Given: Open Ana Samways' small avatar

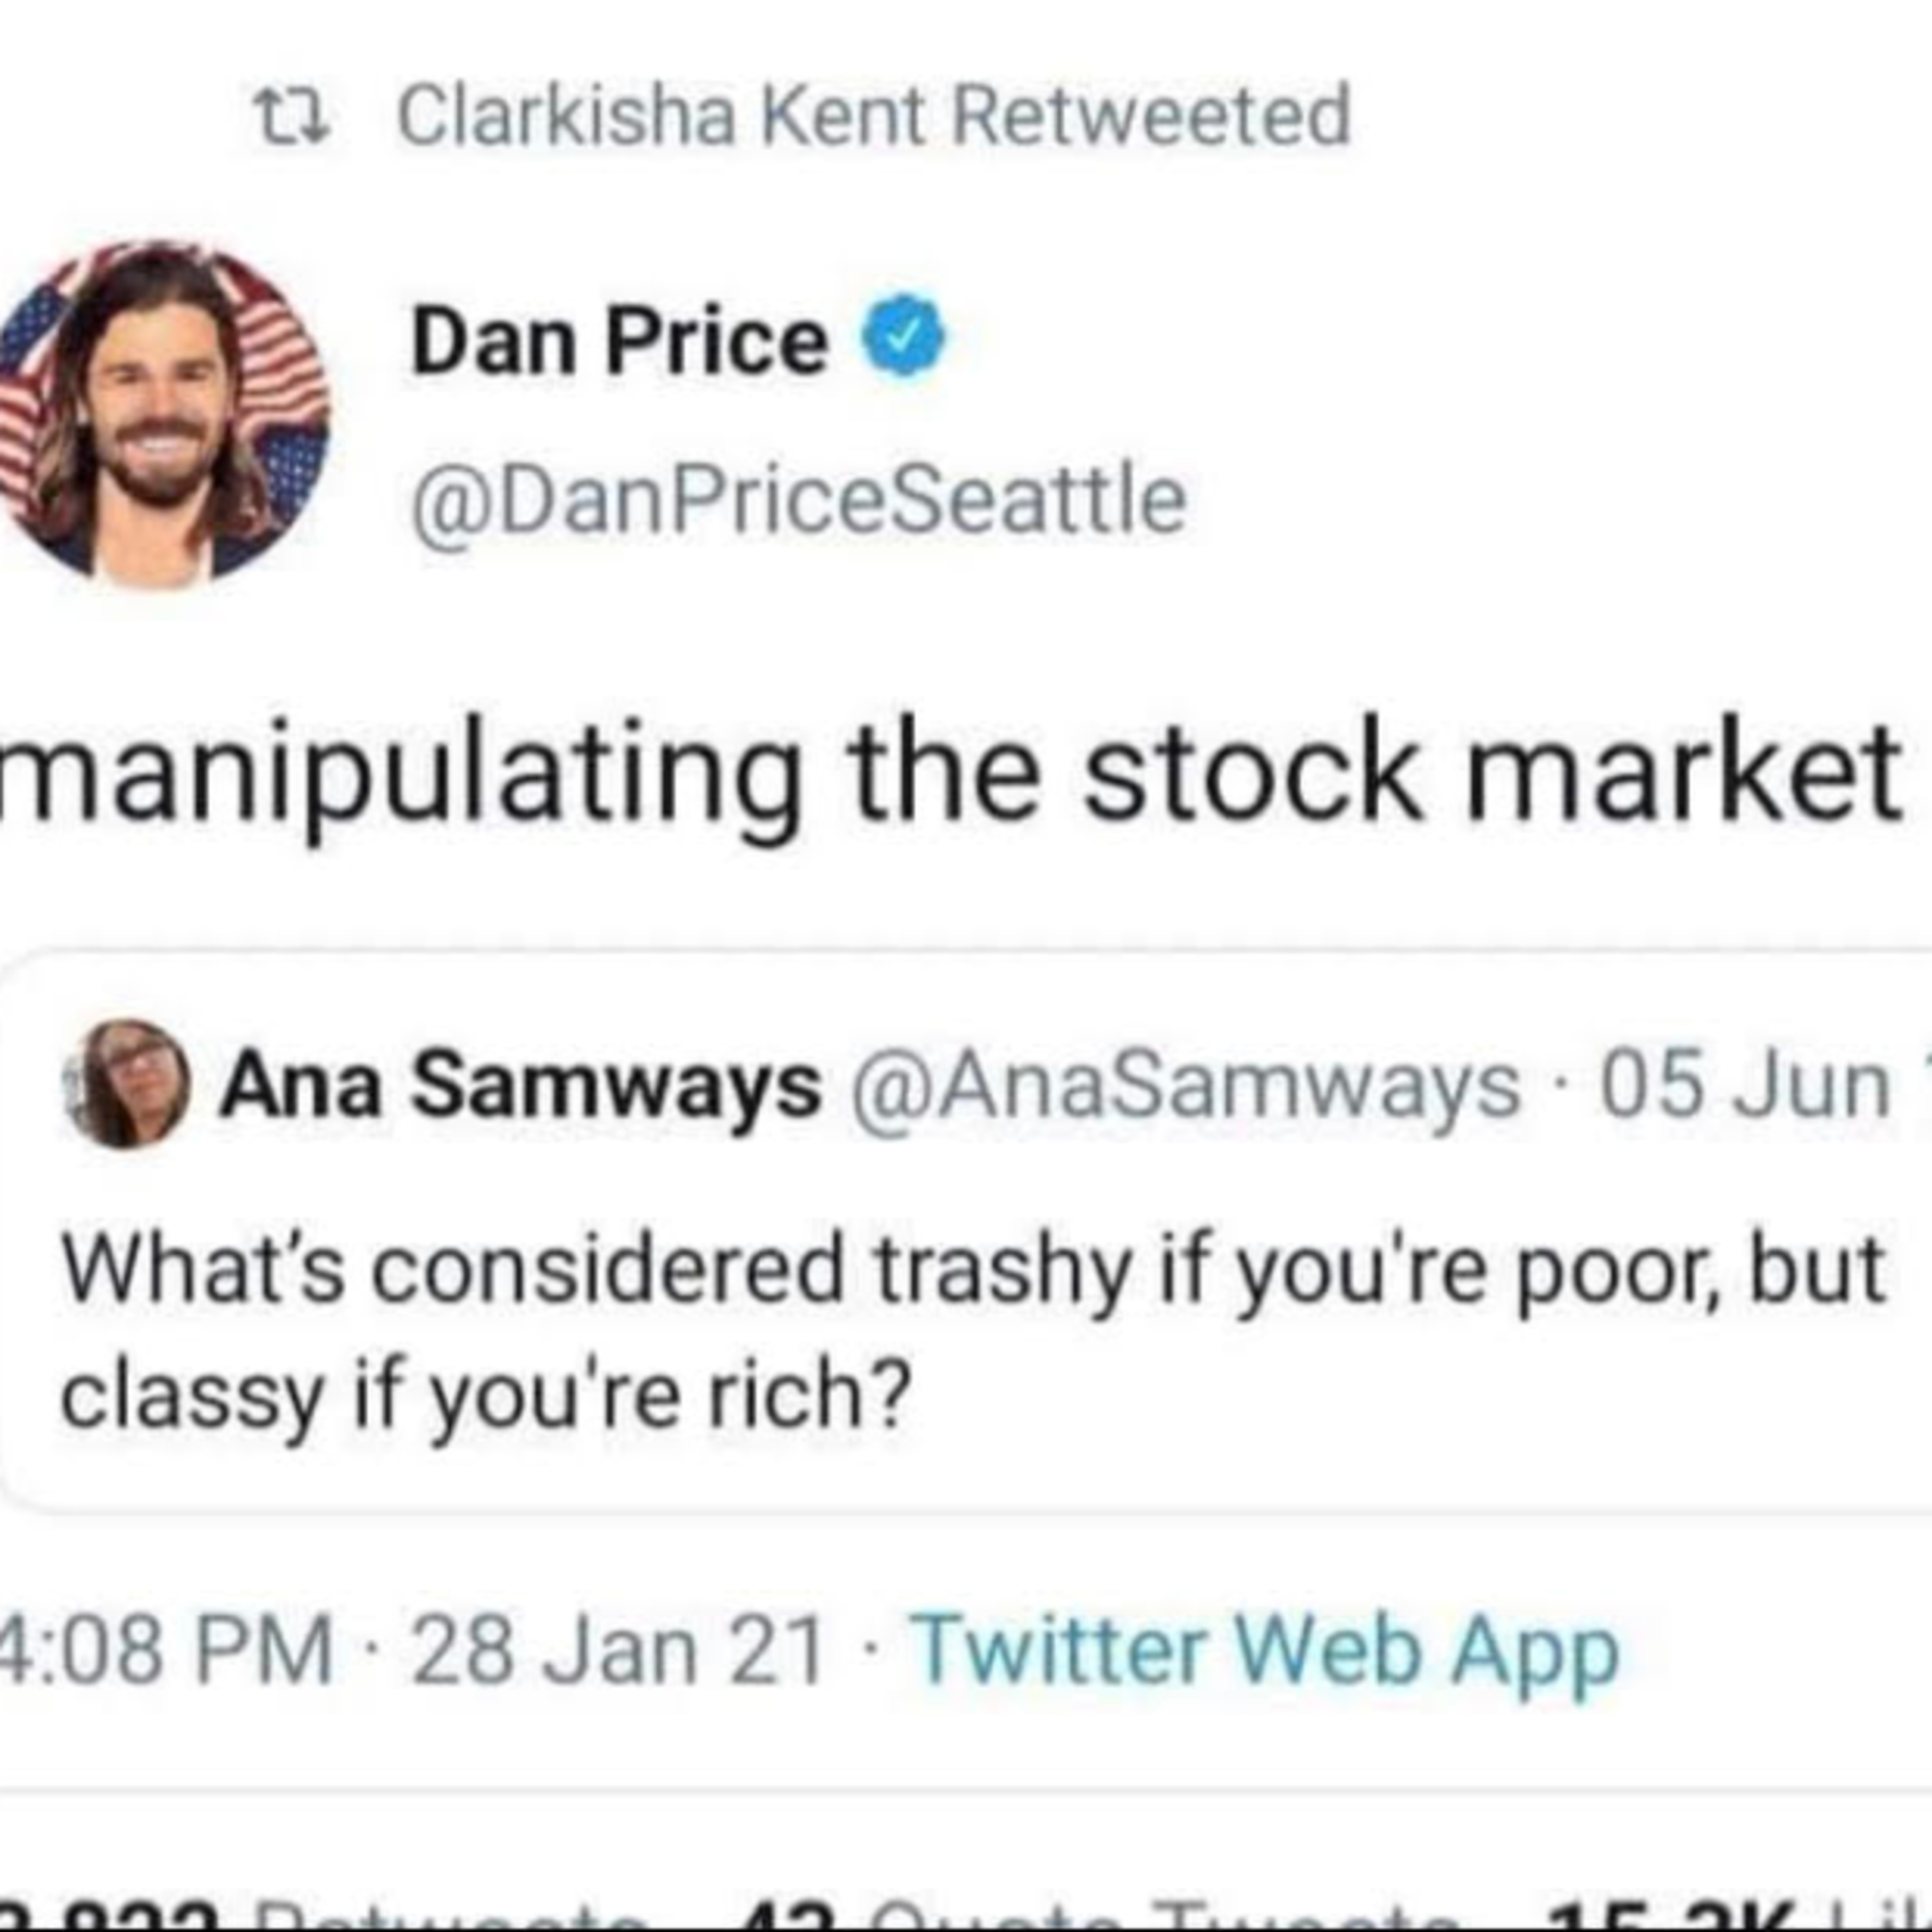Looking at the screenshot, I should pos(127,1084).
